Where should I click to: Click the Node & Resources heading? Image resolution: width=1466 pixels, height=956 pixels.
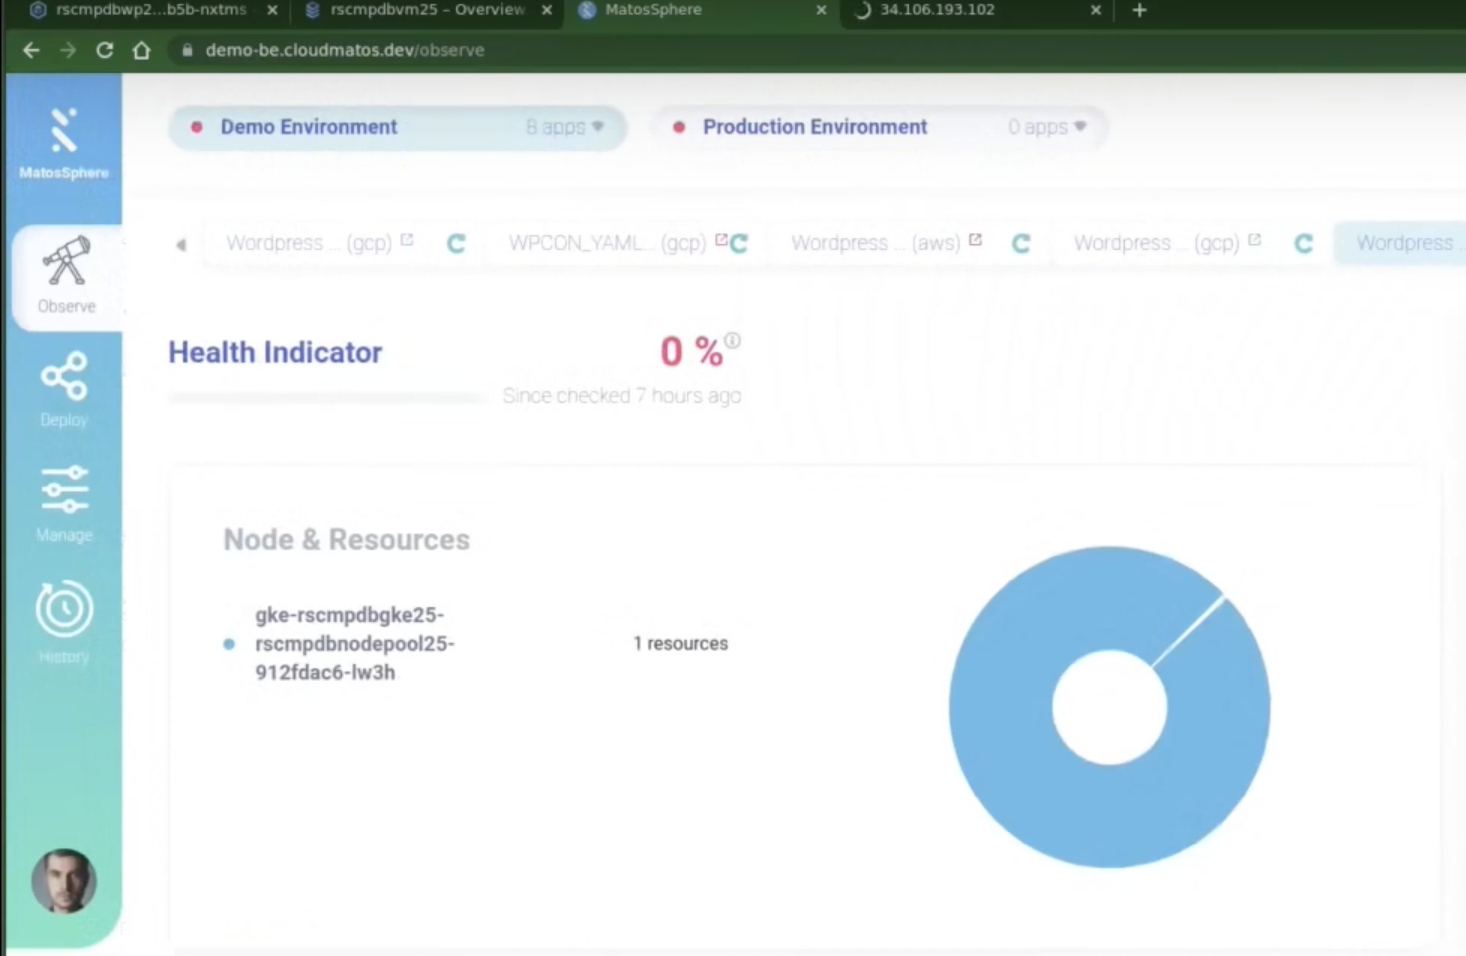point(346,540)
